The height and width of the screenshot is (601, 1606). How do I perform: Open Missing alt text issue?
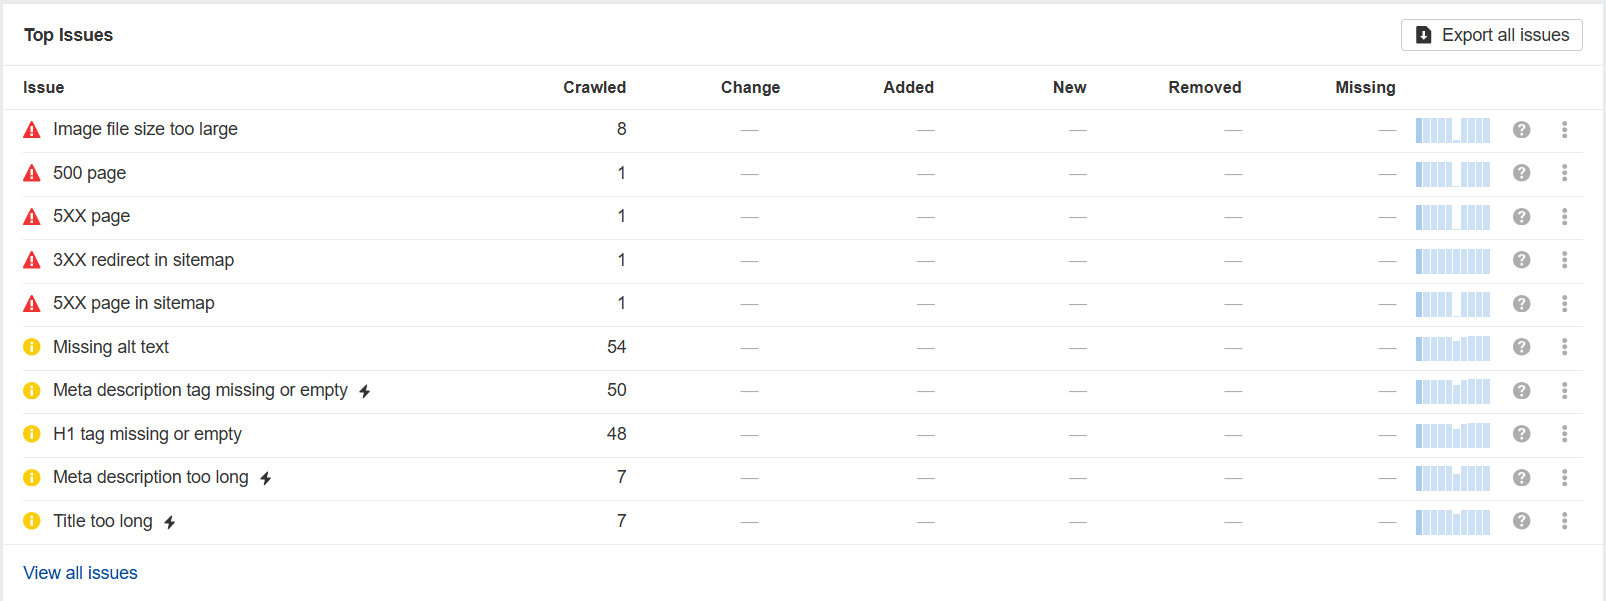pyautogui.click(x=111, y=347)
